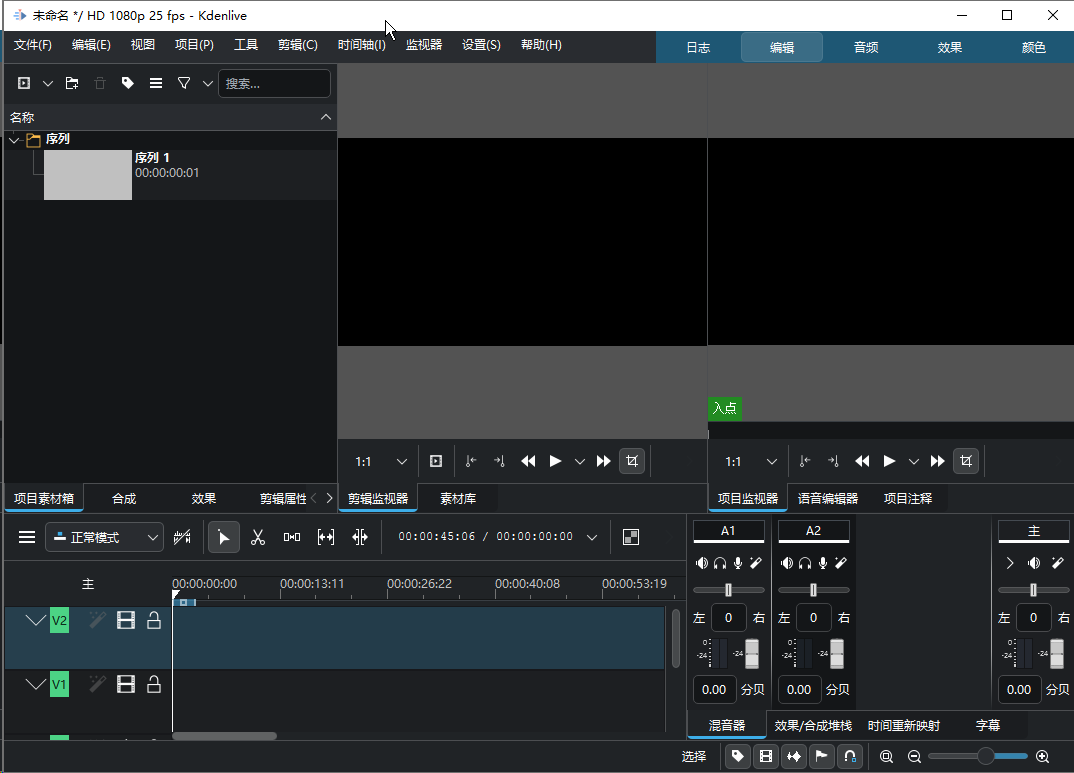Open clip monitor 1:1 zoom dropdown
The width and height of the screenshot is (1074, 773).
(x=382, y=461)
